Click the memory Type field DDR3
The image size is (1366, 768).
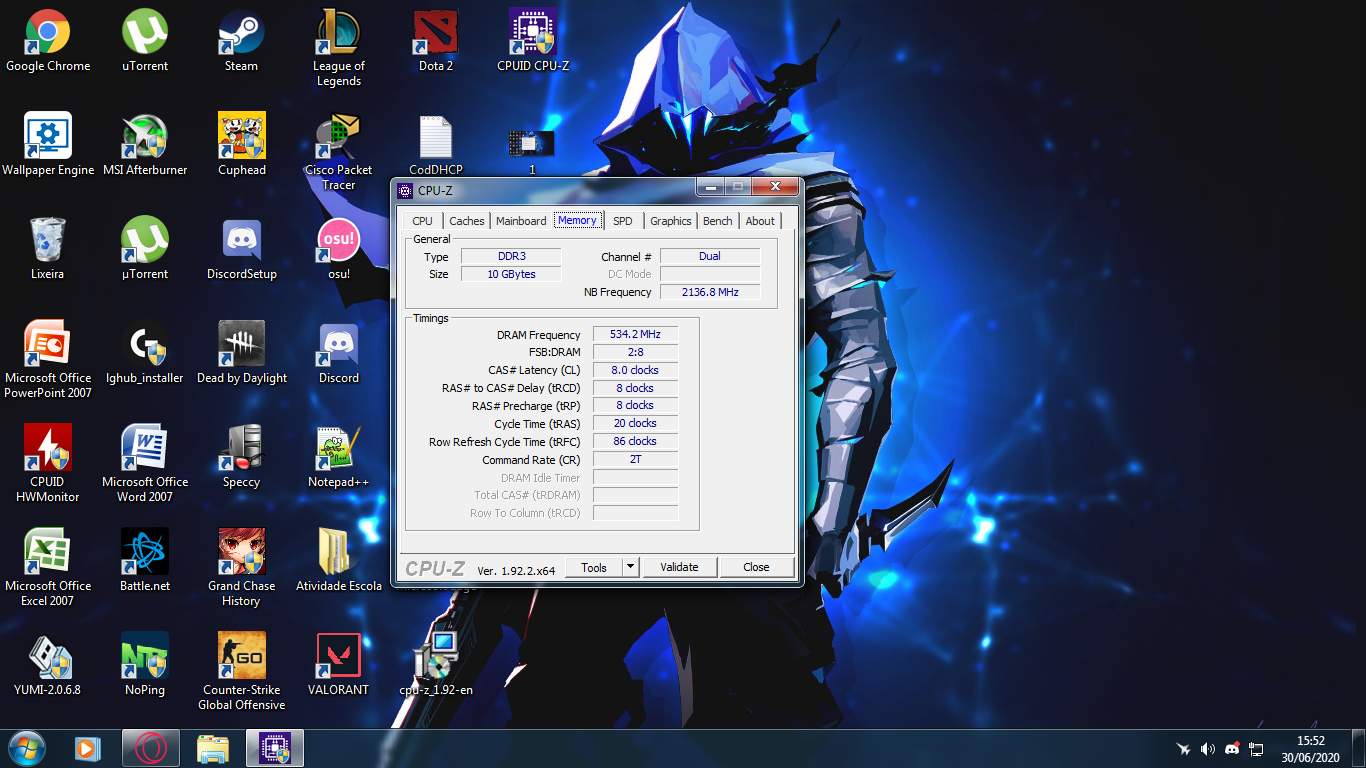coord(511,256)
